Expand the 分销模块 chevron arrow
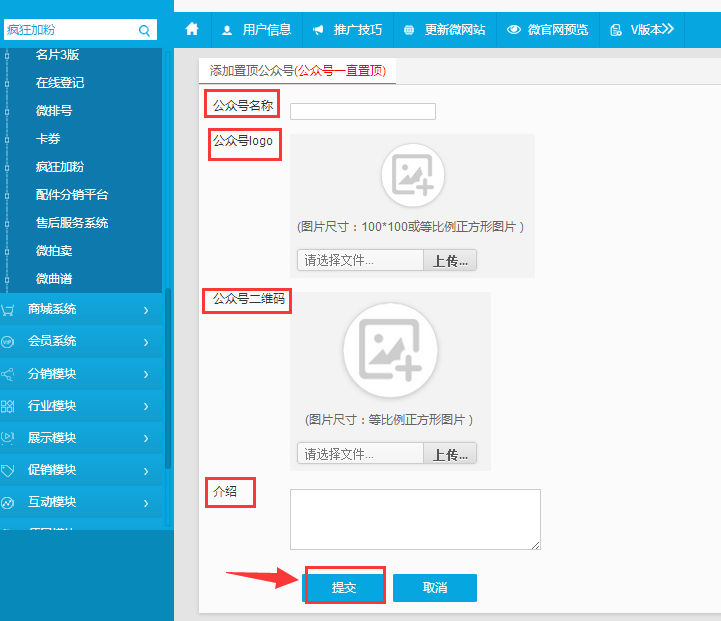The width and height of the screenshot is (721, 621). point(146,374)
